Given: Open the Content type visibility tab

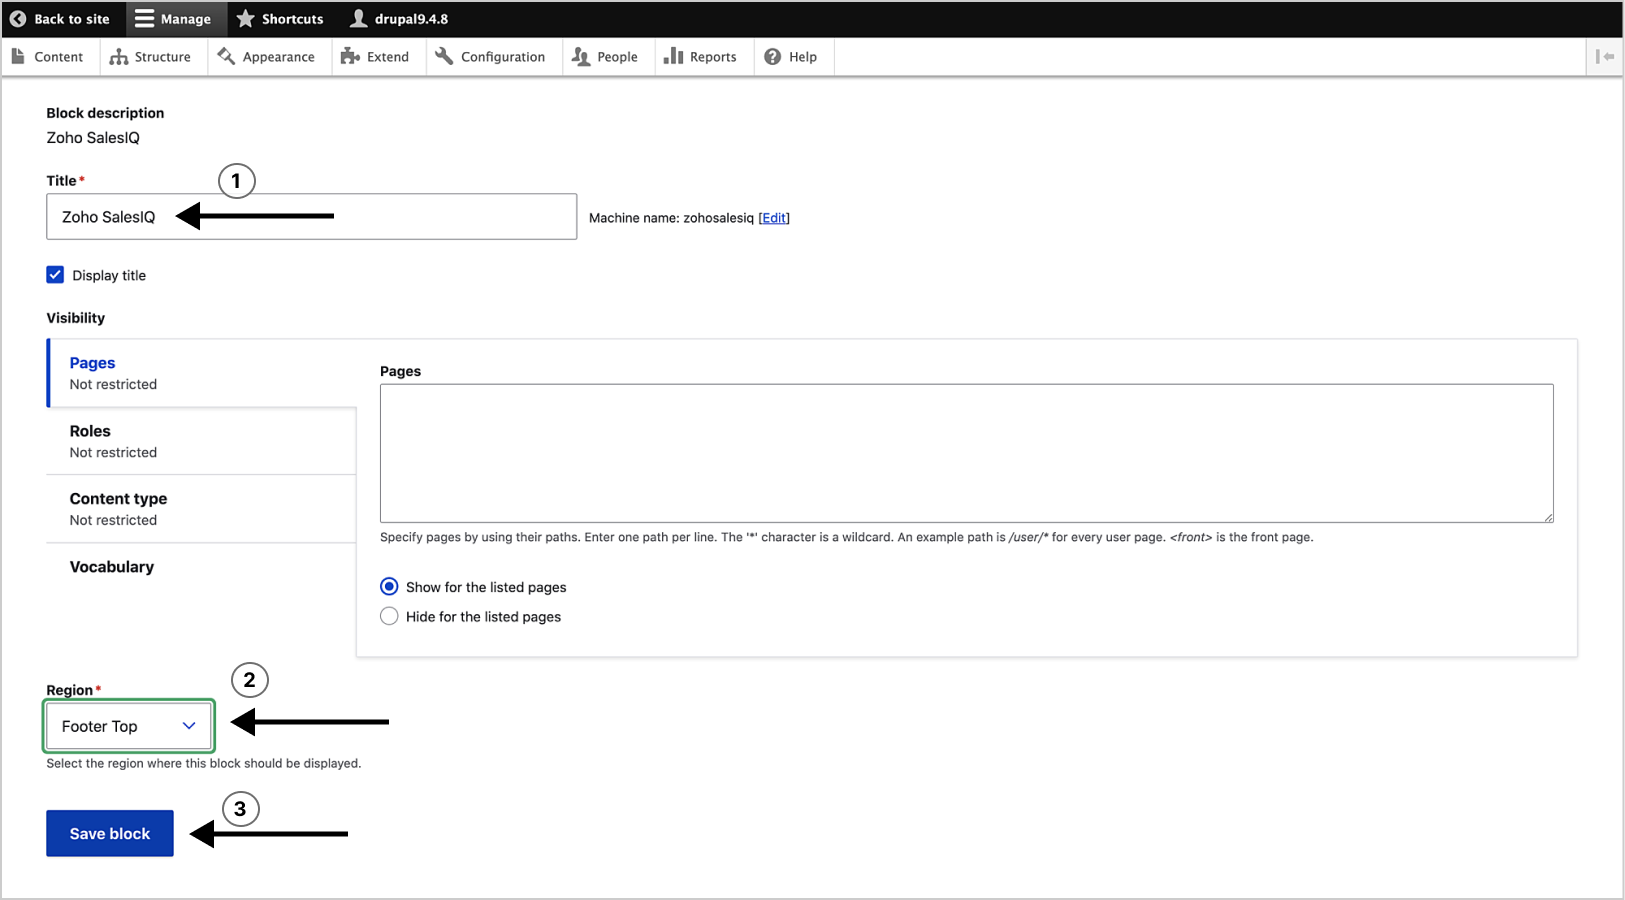Looking at the screenshot, I should (x=202, y=509).
